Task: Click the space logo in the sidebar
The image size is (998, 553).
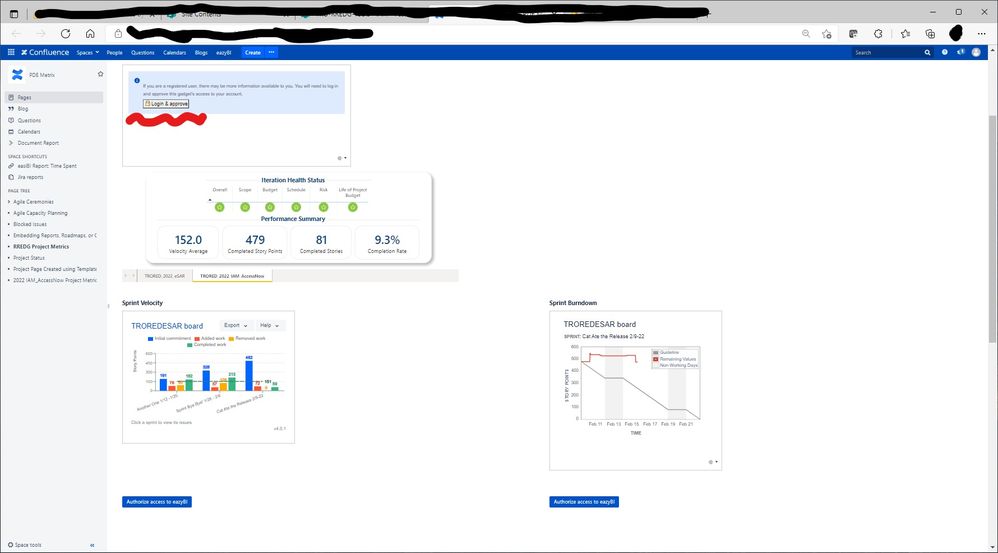Action: [x=17, y=74]
